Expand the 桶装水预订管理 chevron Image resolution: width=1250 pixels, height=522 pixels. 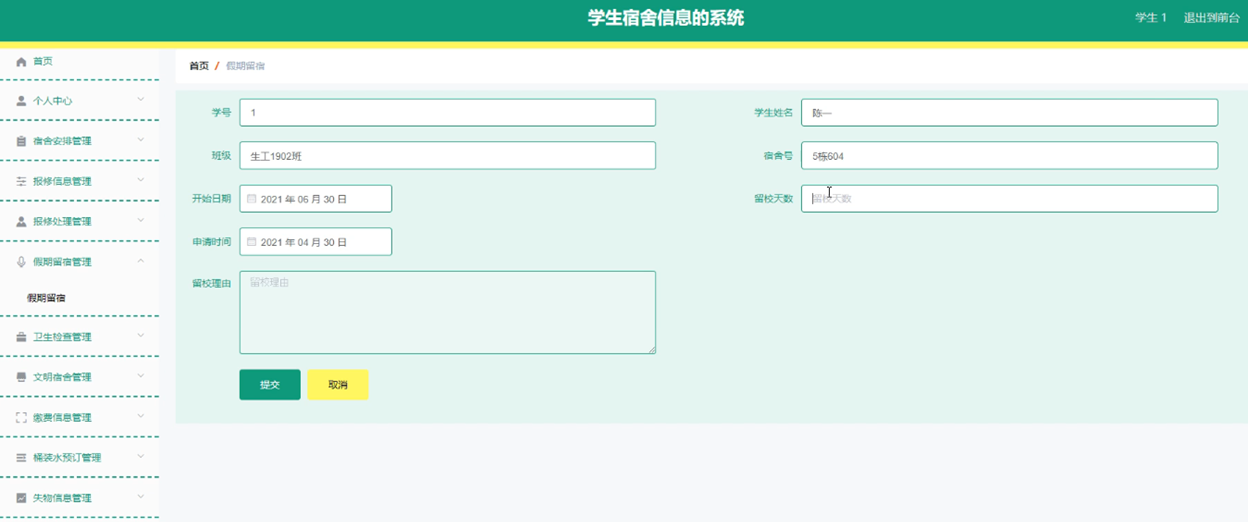[141, 457]
